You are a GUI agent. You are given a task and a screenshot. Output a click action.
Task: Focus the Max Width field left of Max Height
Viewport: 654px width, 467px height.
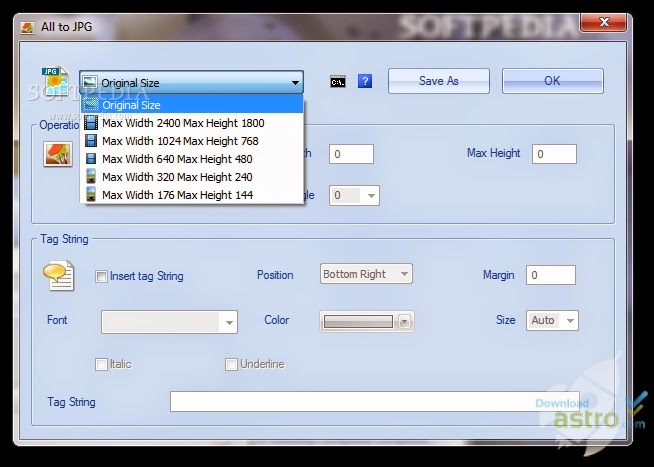pos(351,154)
